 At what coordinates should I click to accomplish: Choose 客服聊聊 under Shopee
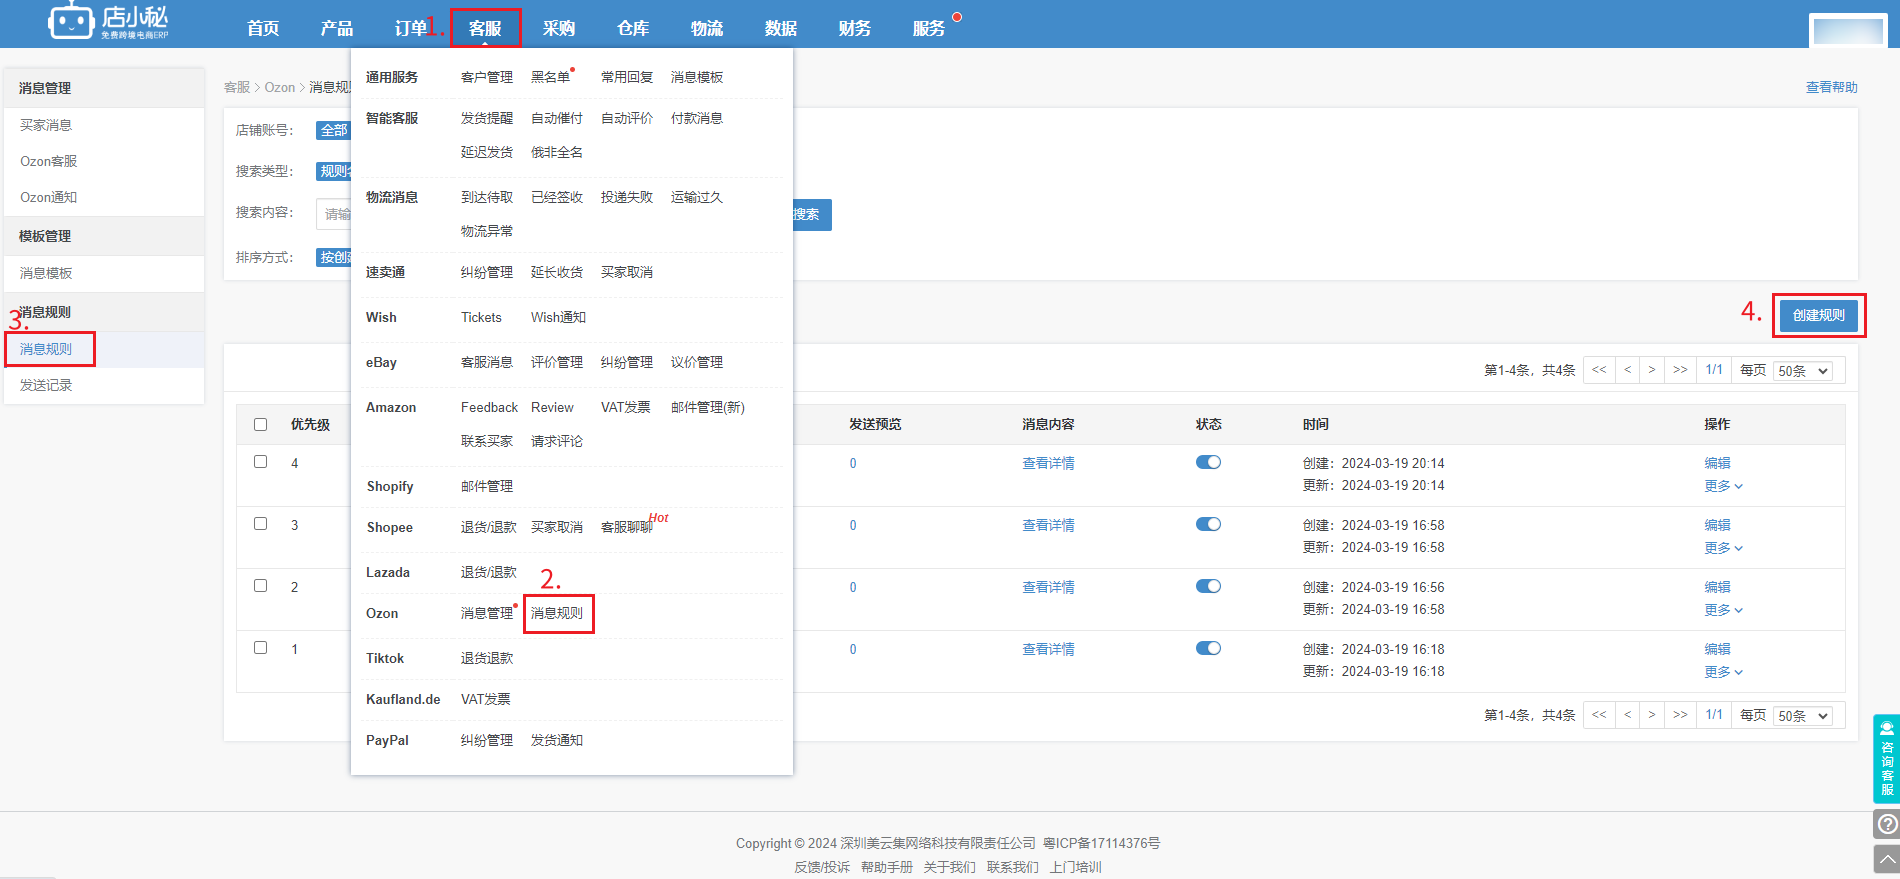click(627, 527)
